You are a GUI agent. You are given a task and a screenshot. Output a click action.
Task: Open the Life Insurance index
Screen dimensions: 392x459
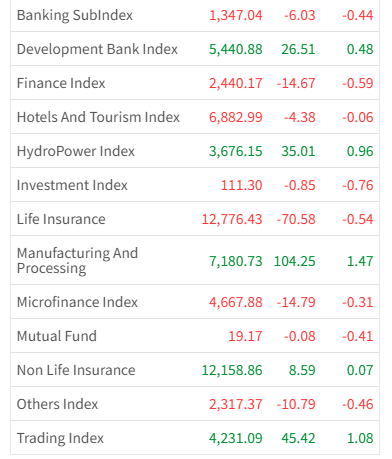click(x=61, y=219)
